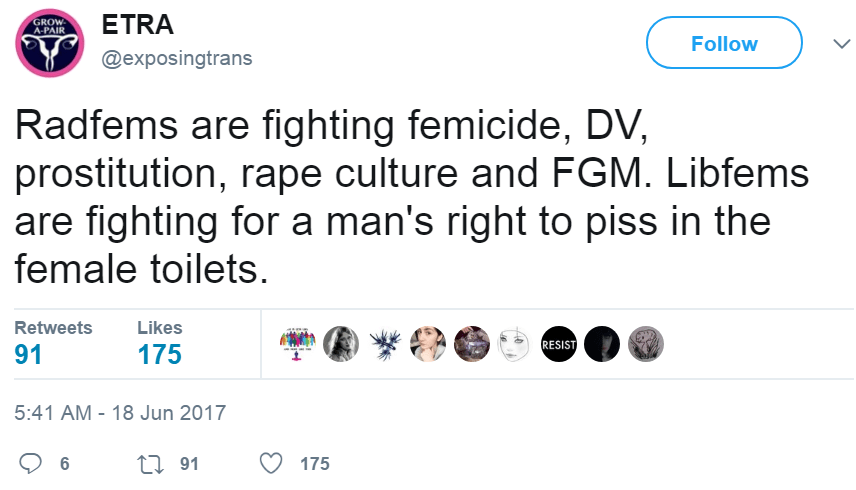Viewport: 856px width, 490px height.
Task: View the list of 91 Retweets
Action: [53, 343]
